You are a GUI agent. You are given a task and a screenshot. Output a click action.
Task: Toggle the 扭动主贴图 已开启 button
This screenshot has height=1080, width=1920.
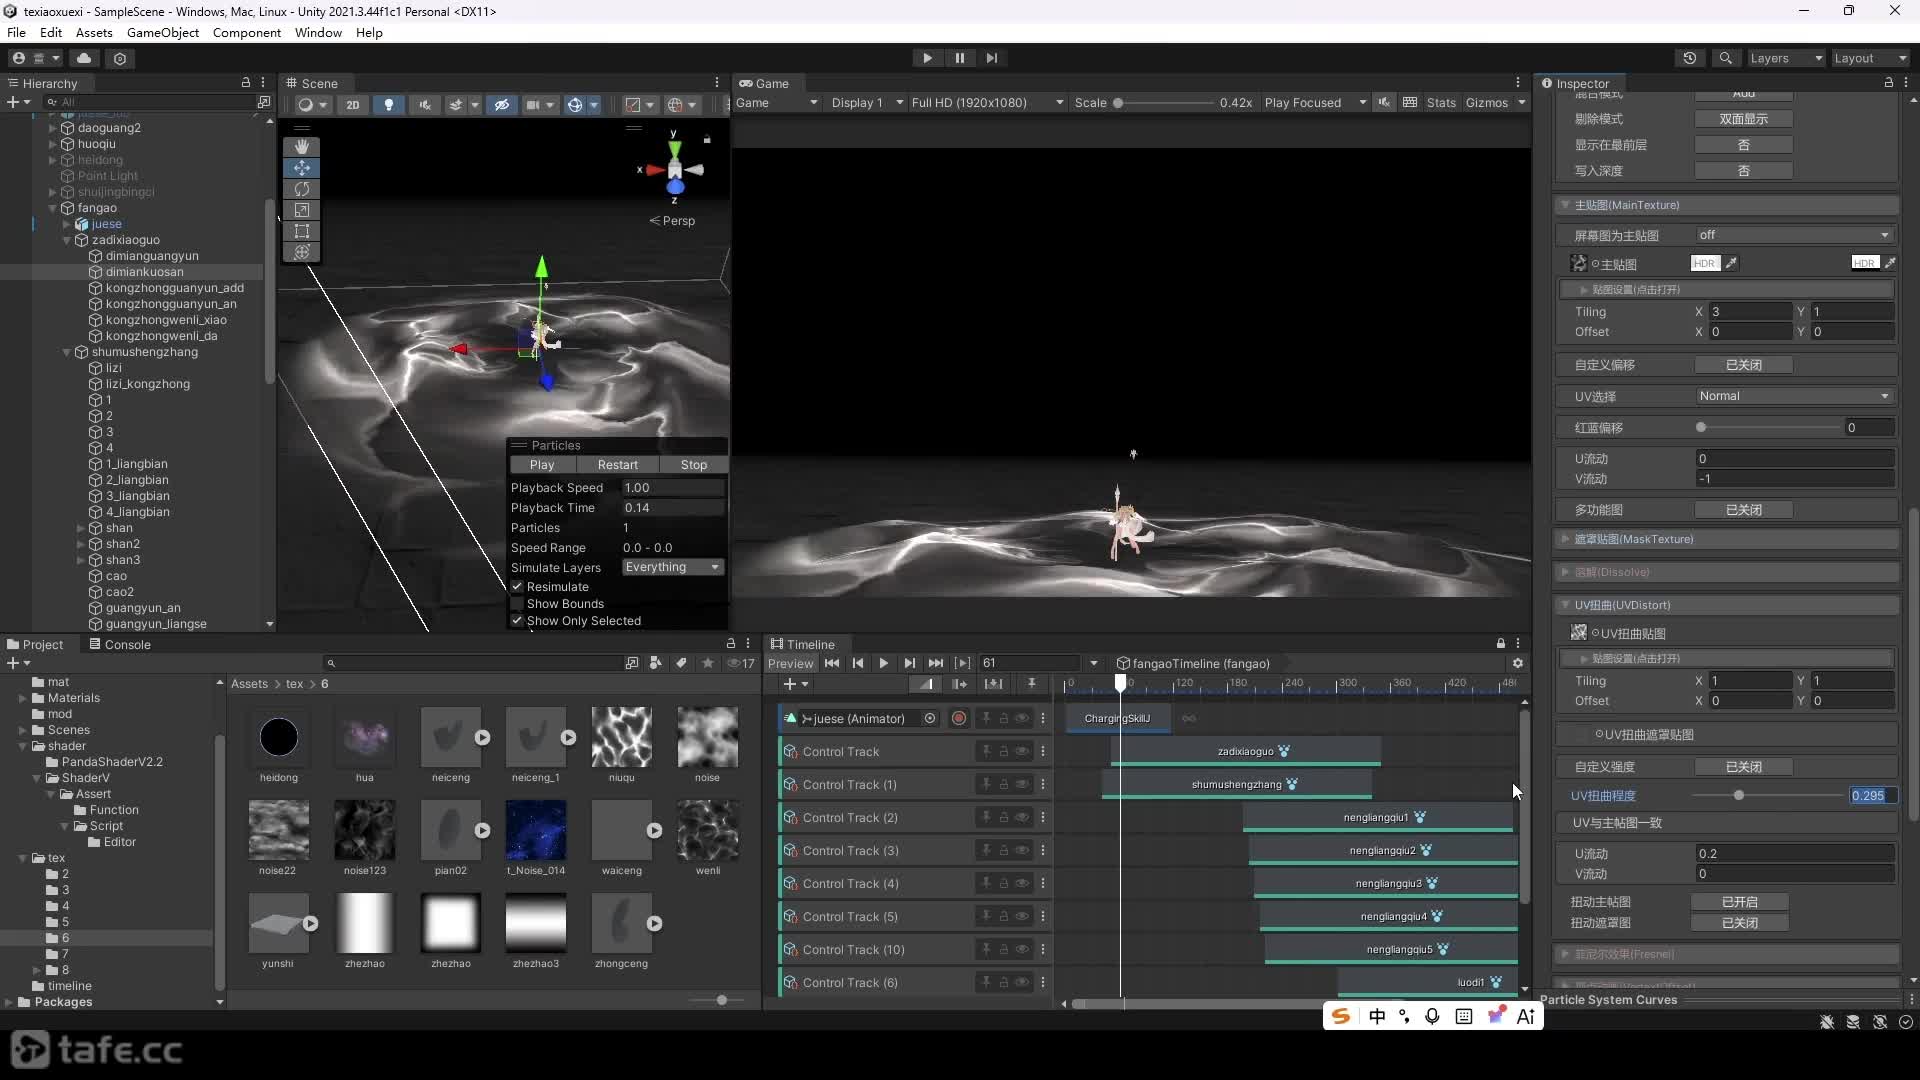(x=1740, y=902)
